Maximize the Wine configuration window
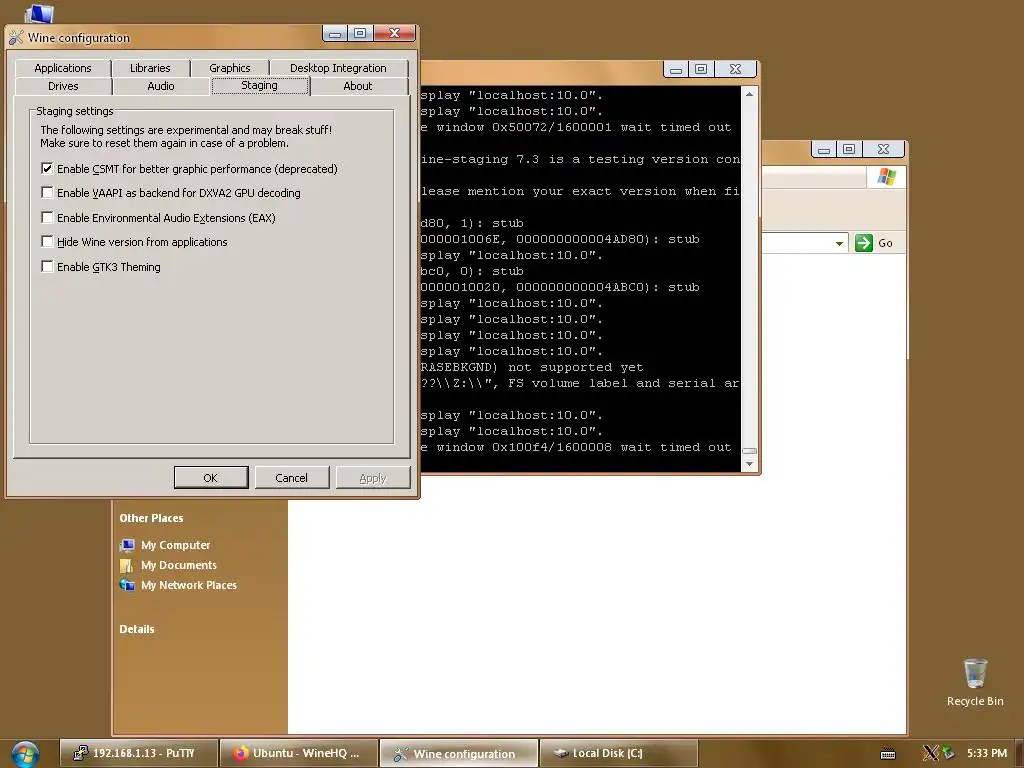 (x=360, y=33)
